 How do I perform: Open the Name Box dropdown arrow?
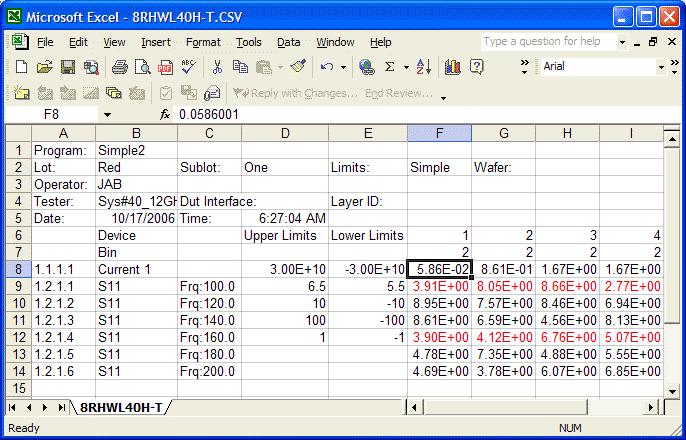click(107, 115)
